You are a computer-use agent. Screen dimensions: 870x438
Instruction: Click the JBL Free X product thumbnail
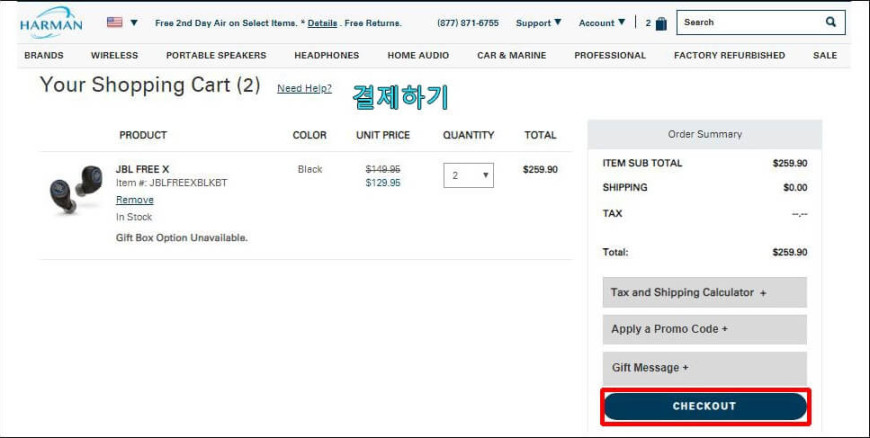(x=76, y=189)
